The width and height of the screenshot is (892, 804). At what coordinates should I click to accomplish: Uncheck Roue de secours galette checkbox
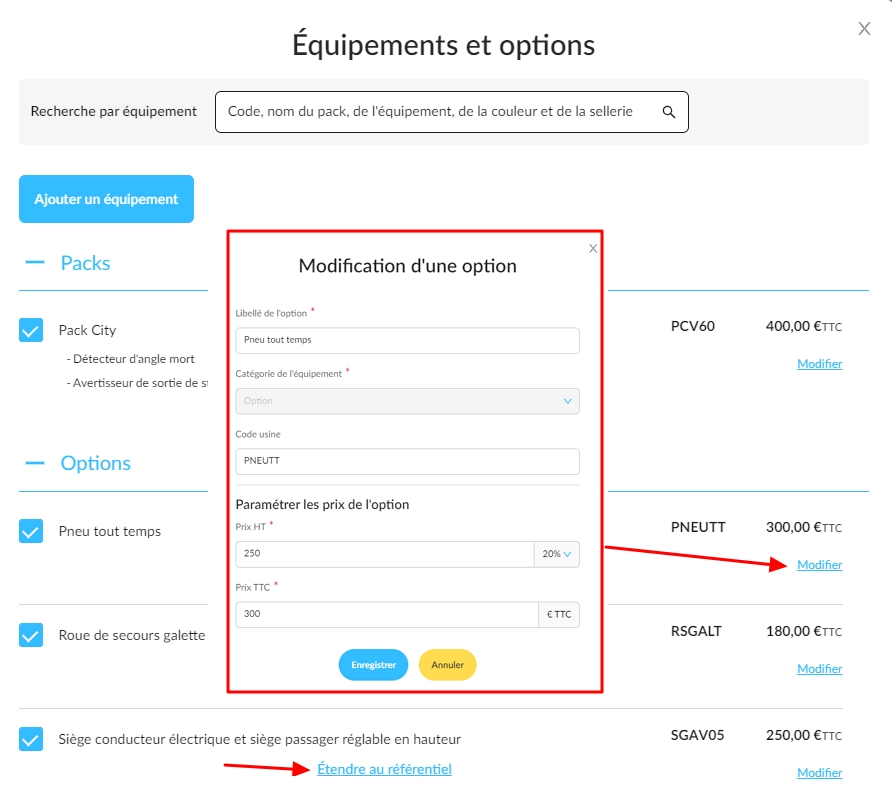tap(31, 635)
